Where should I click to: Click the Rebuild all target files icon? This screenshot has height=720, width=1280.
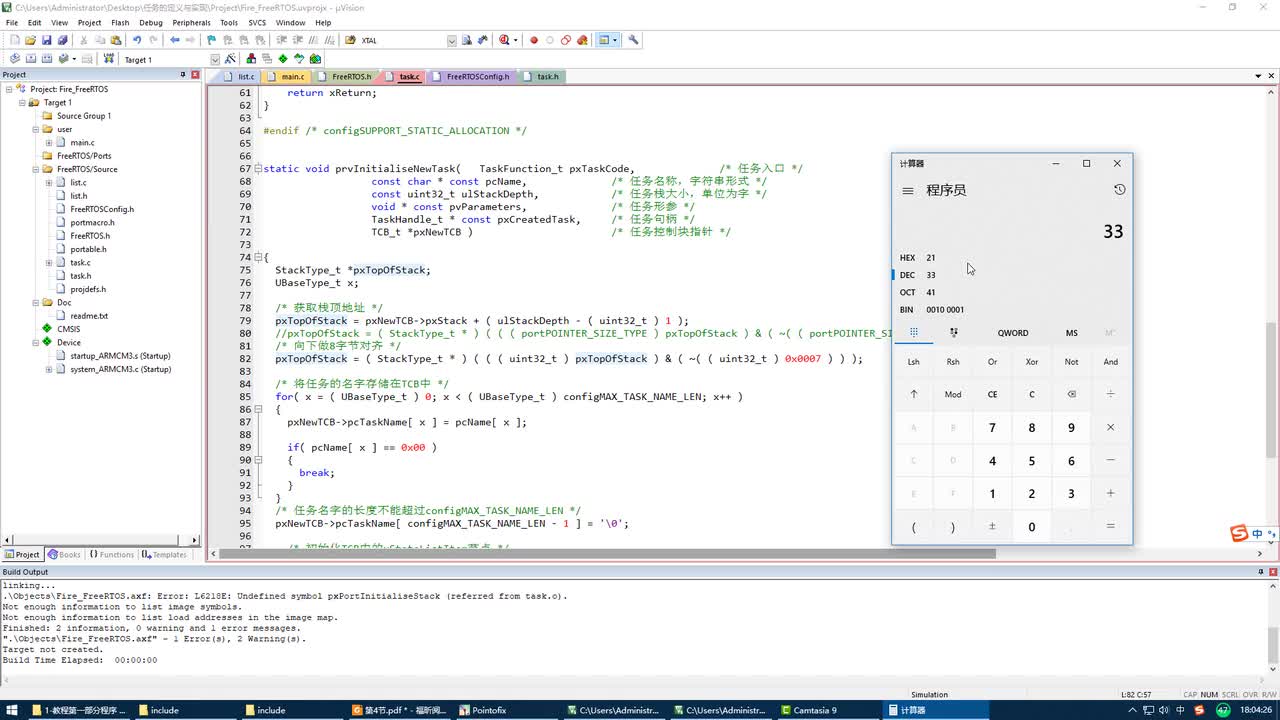point(46,59)
